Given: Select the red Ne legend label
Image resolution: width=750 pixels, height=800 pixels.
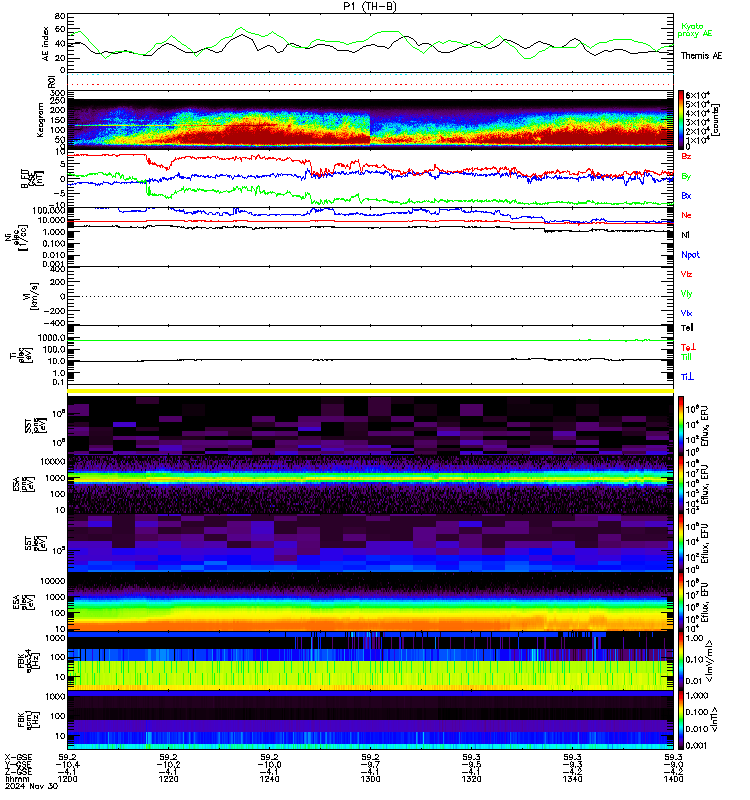Looking at the screenshot, I should [686, 215].
